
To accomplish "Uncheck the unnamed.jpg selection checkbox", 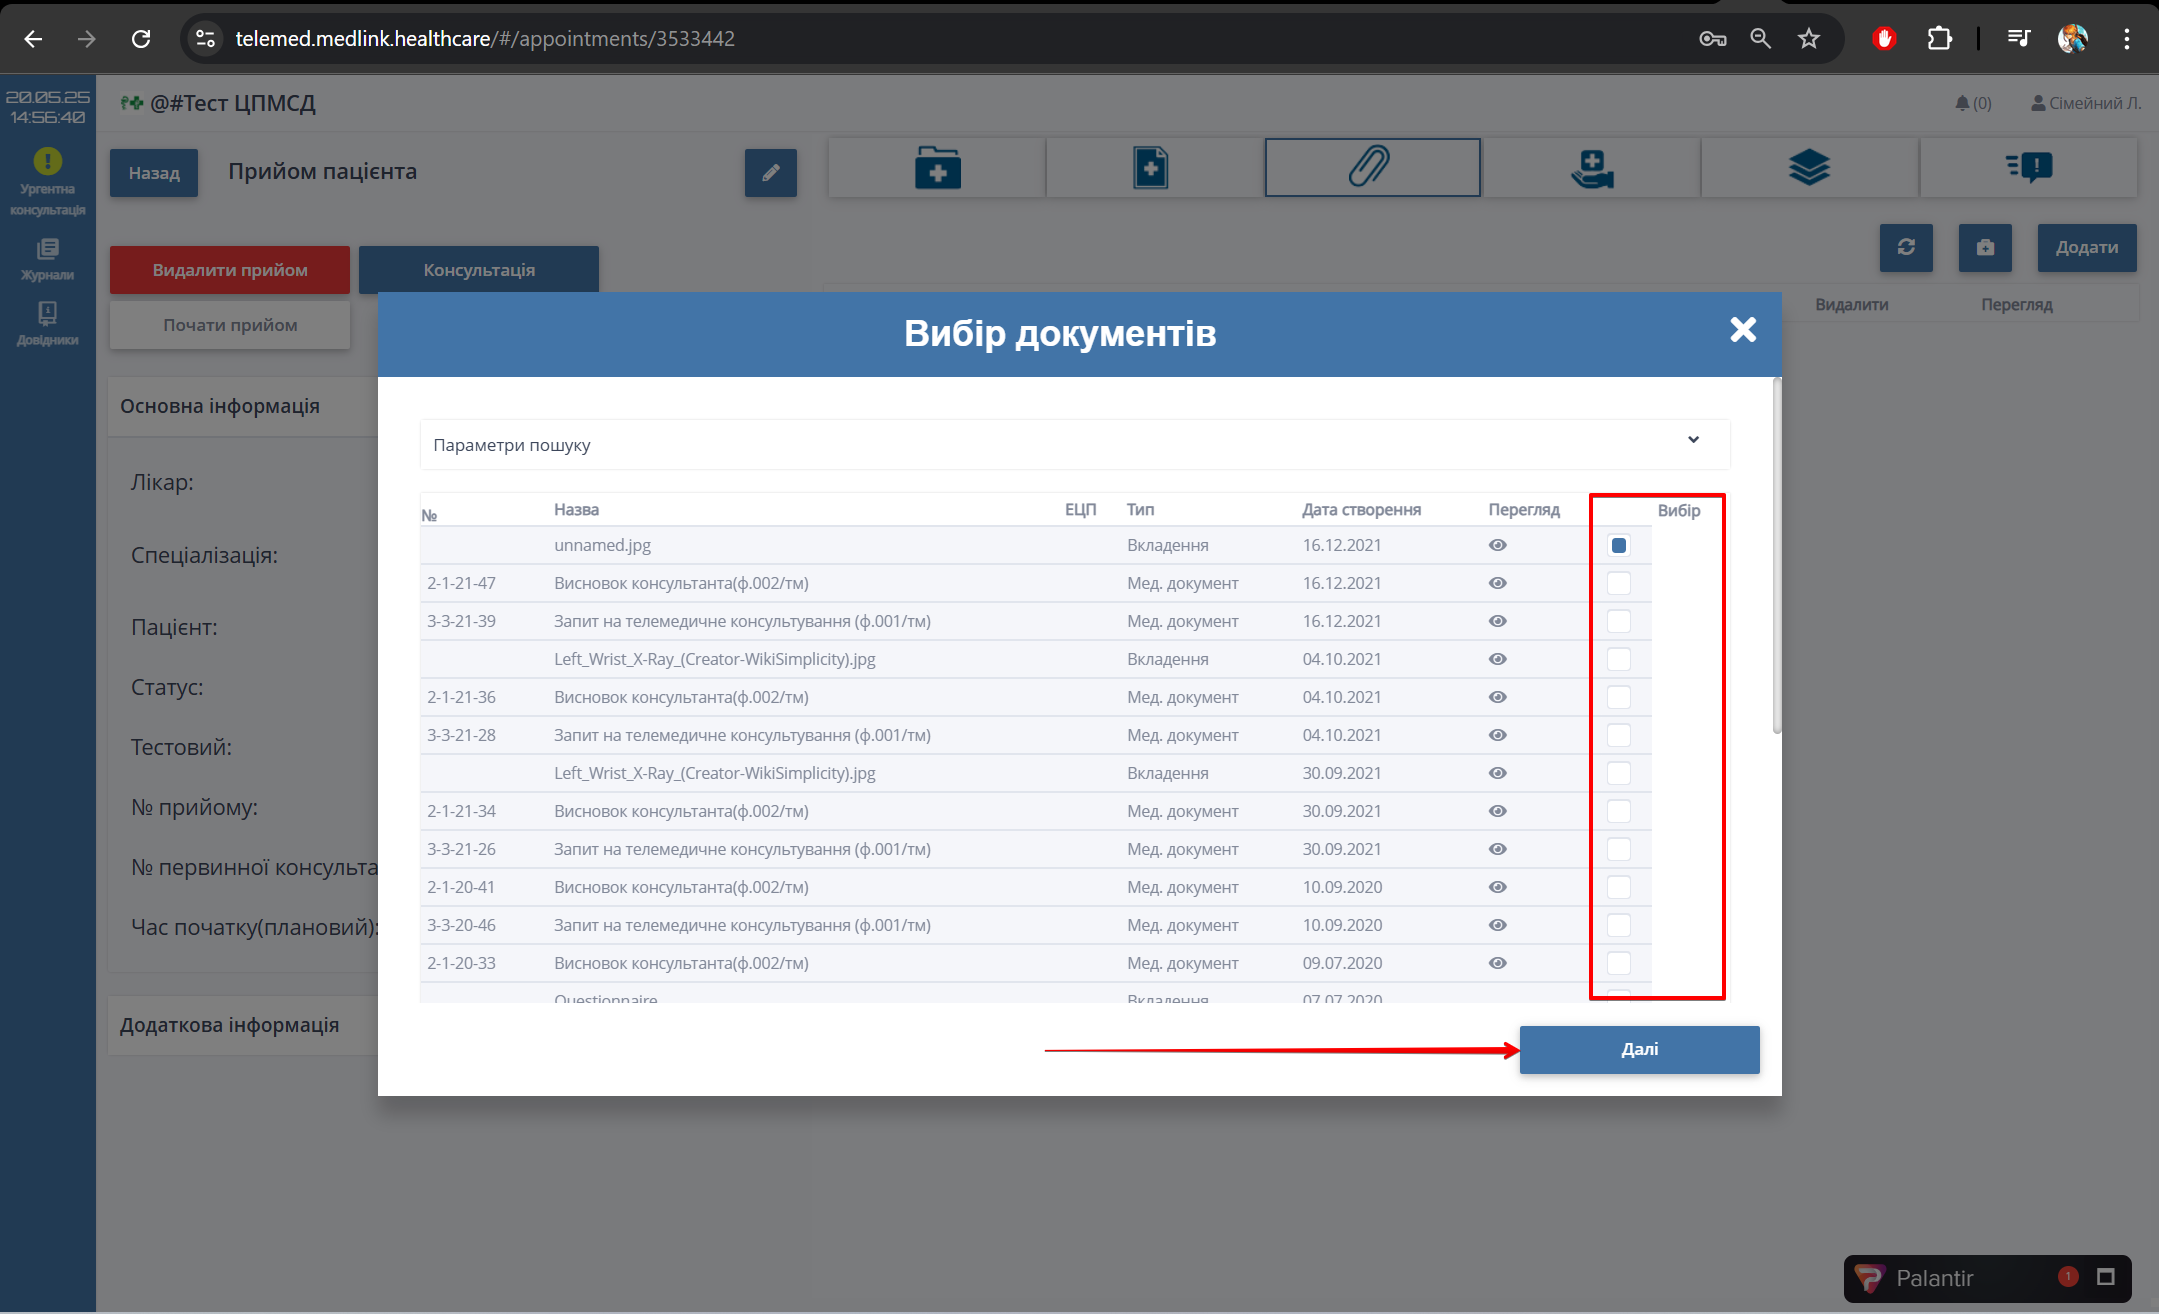I will [x=1618, y=545].
